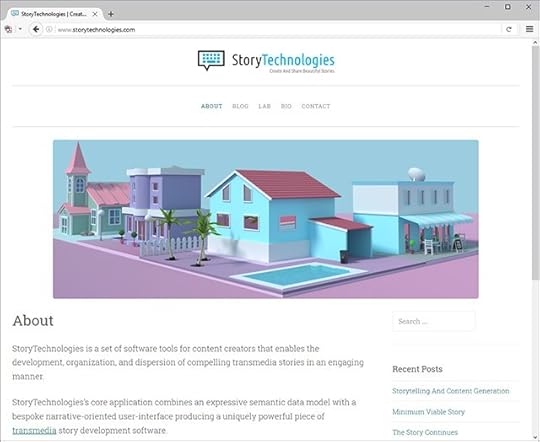Screen dimensions: 540x442
Task: Minimize the browser window
Action: 487,7
